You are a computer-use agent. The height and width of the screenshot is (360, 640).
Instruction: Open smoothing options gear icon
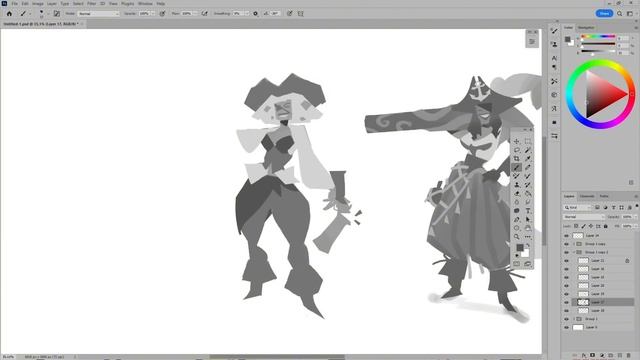pyautogui.click(x=256, y=13)
